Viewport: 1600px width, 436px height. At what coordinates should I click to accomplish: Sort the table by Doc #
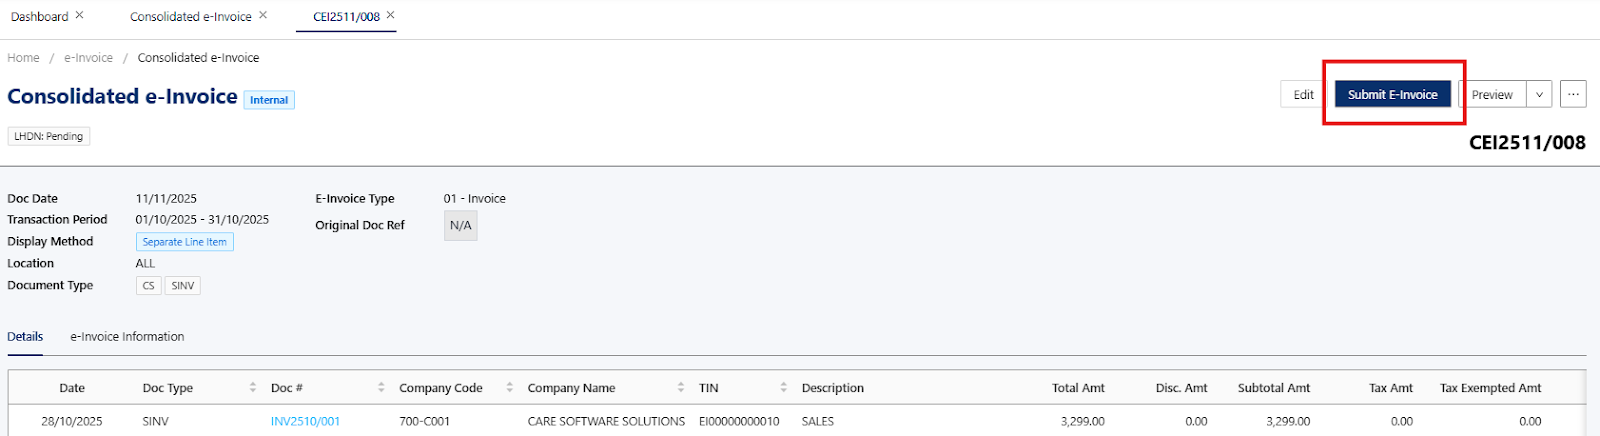(381, 388)
